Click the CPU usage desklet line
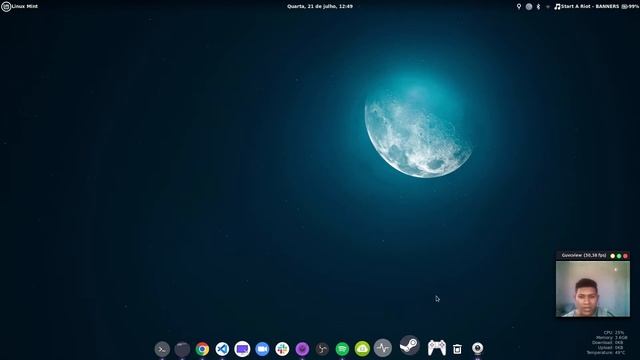Viewport: 640px width, 360px height. (613, 333)
